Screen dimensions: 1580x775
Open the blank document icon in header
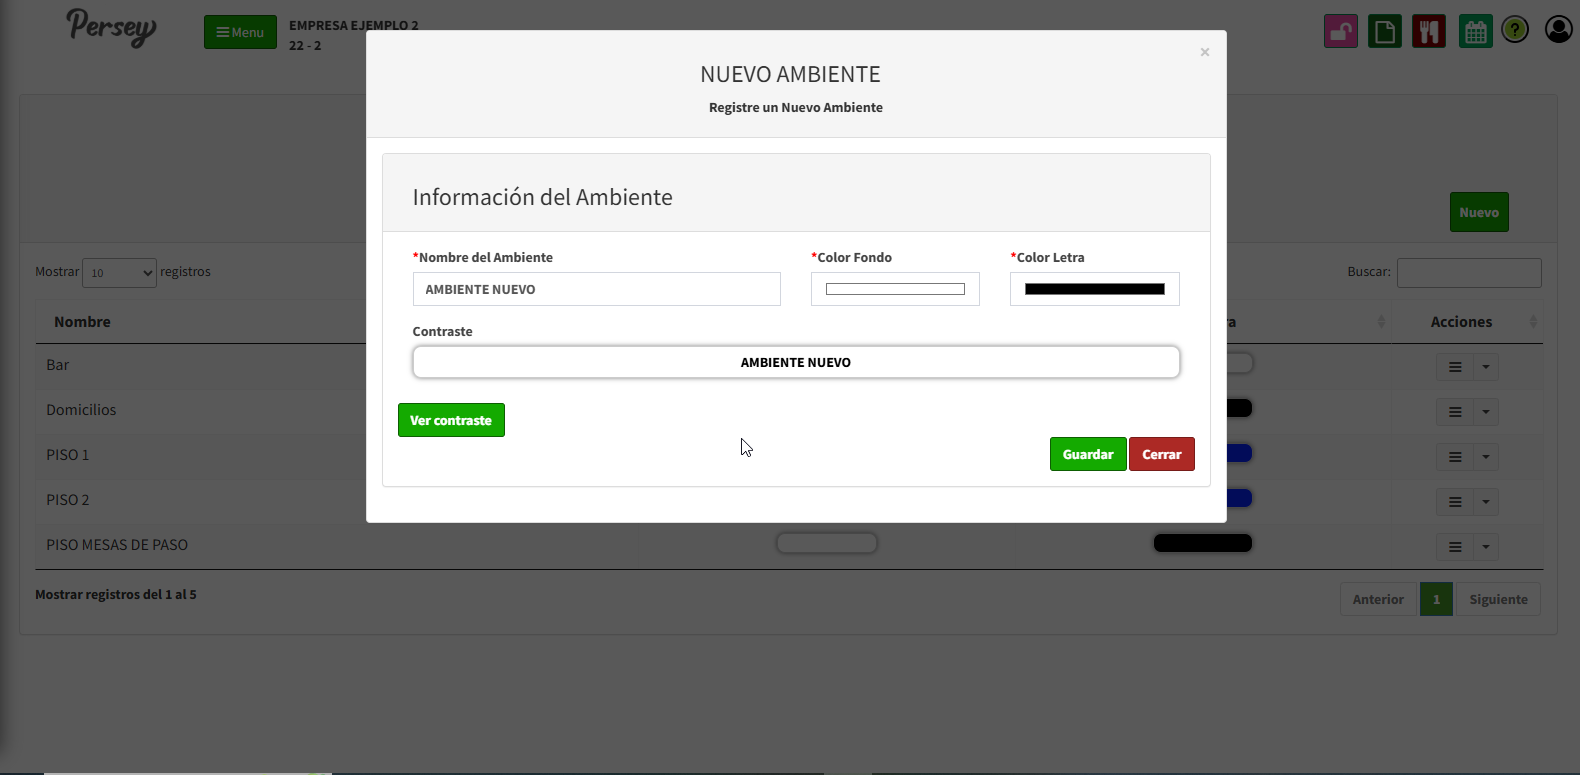tap(1384, 32)
